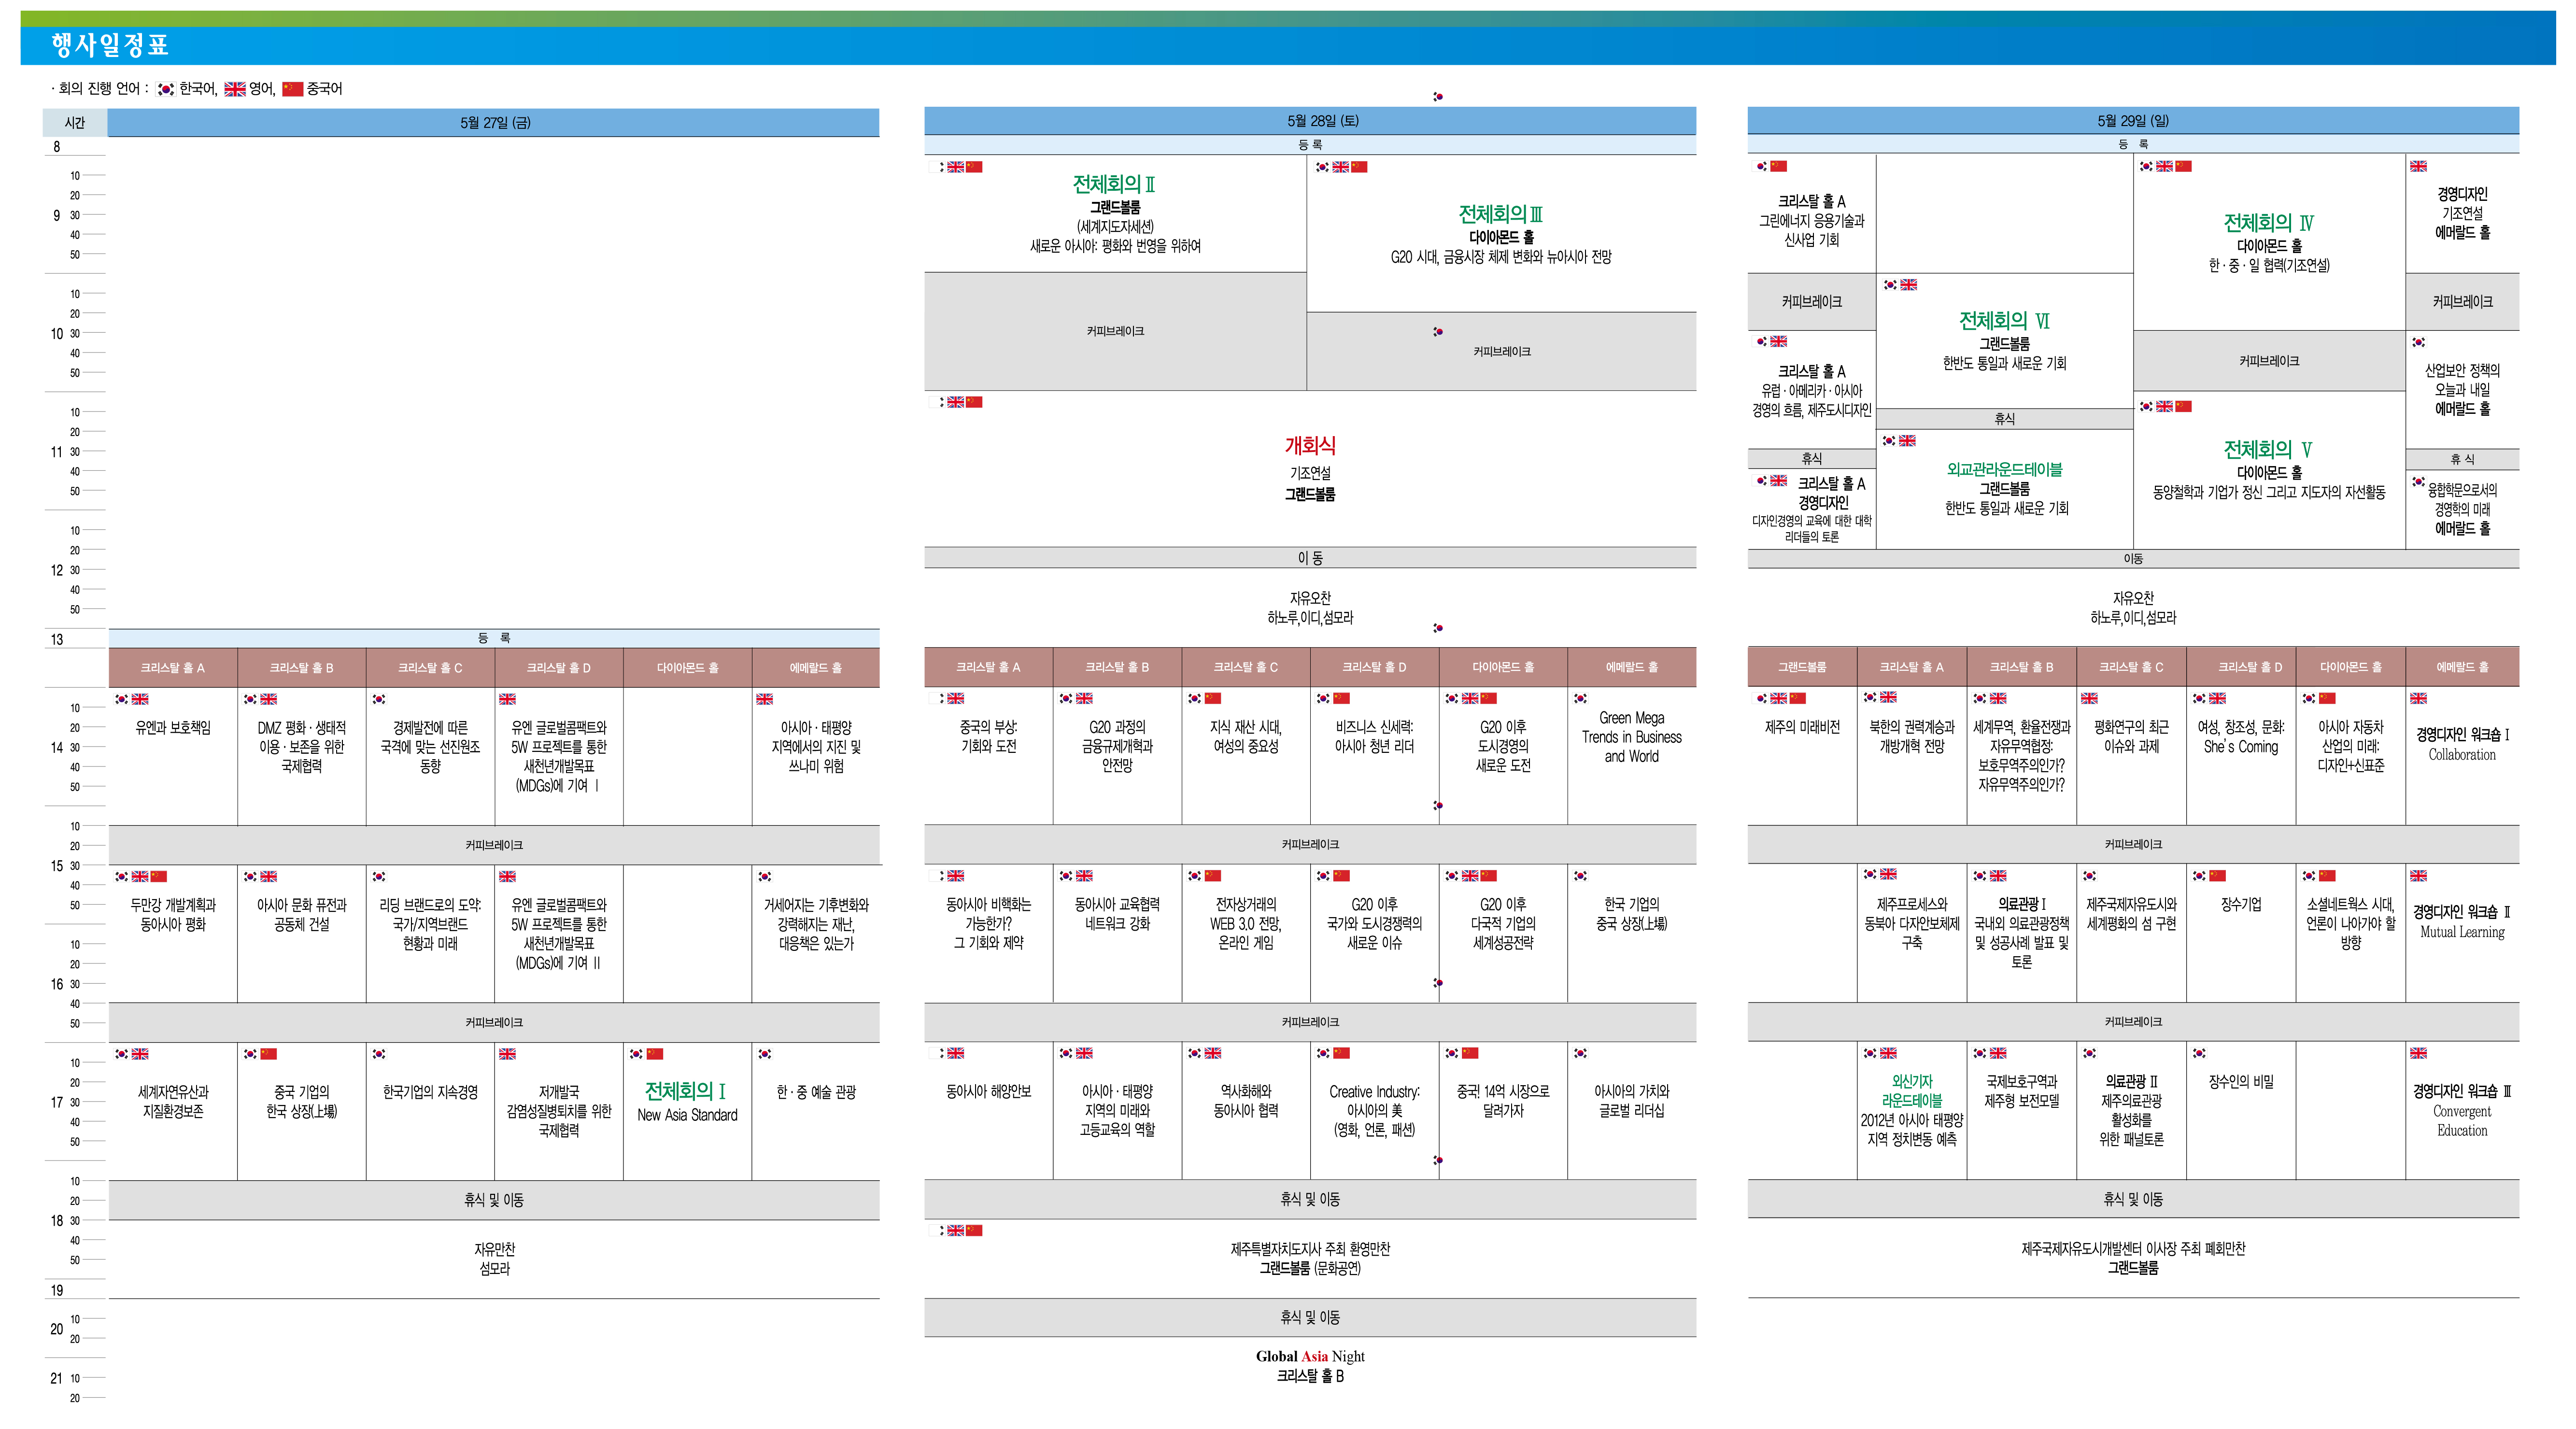Click Global Asia Night text
This screenshot has width=2576, height=1429.
[1310, 1357]
